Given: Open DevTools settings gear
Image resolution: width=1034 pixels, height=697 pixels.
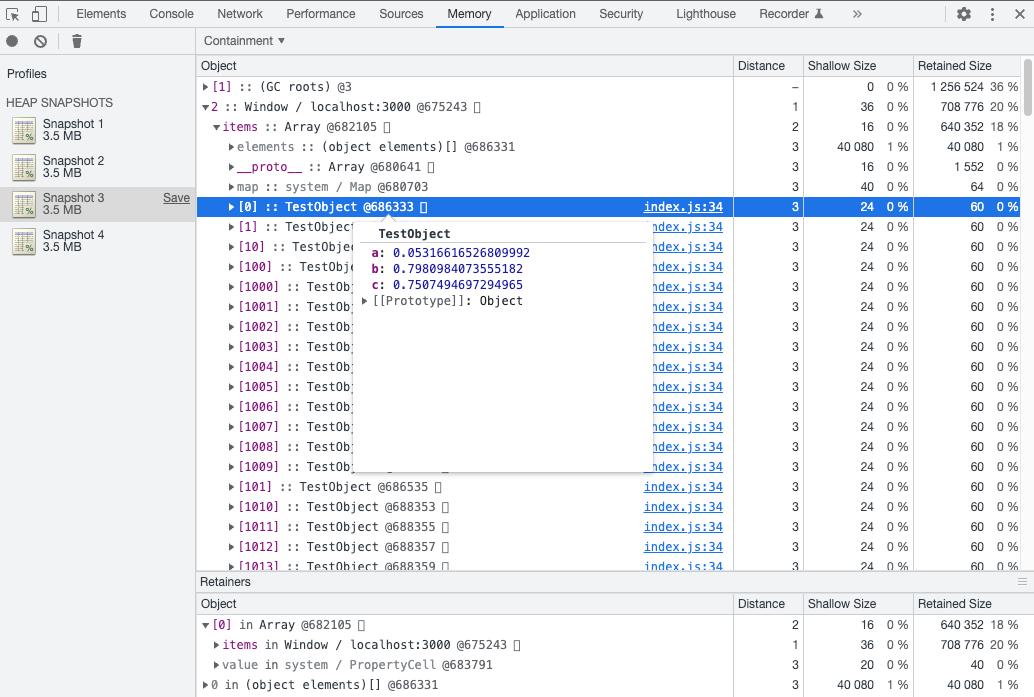Looking at the screenshot, I should (964, 14).
